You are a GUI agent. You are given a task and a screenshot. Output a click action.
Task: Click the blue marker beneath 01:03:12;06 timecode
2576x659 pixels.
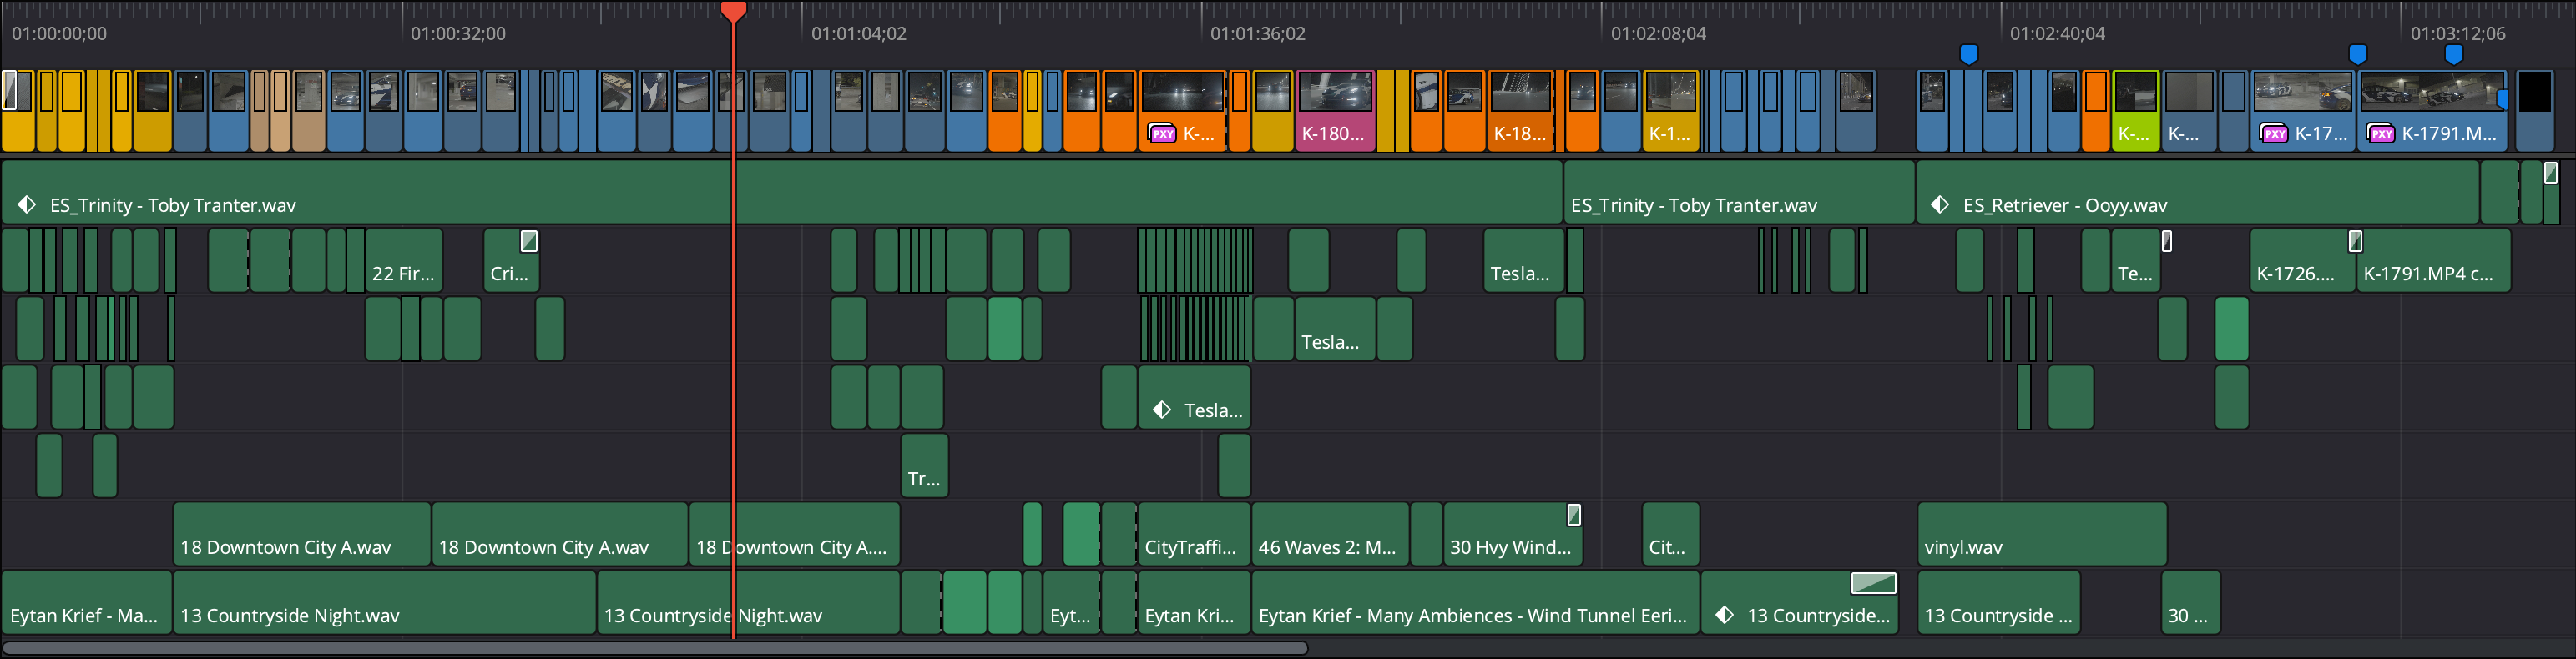pyautogui.click(x=2453, y=54)
